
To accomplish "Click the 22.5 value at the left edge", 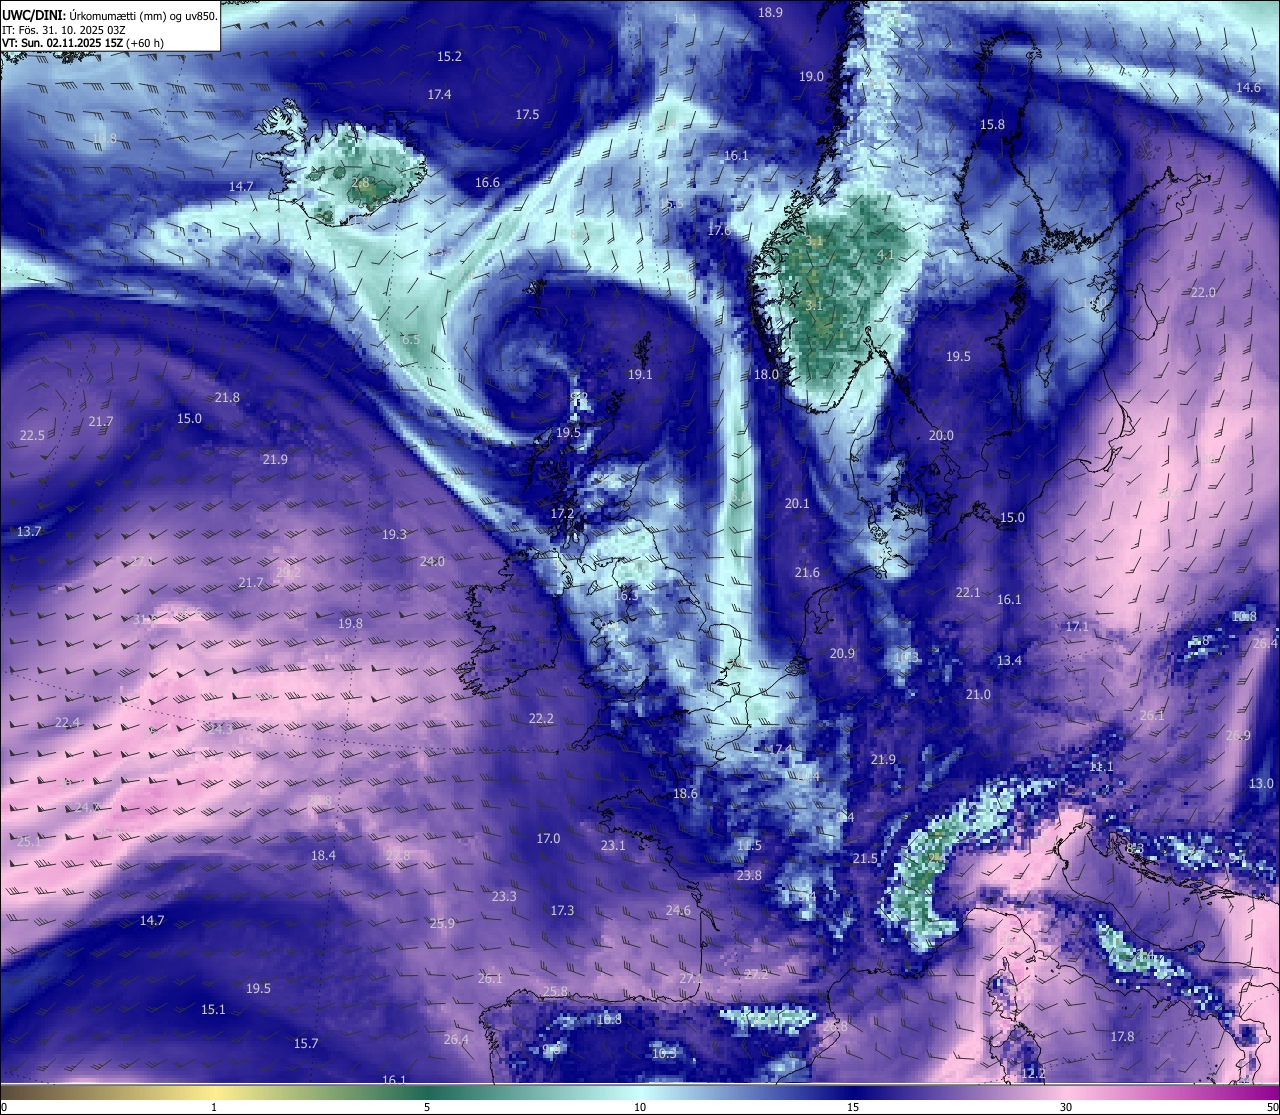I will click(32, 436).
